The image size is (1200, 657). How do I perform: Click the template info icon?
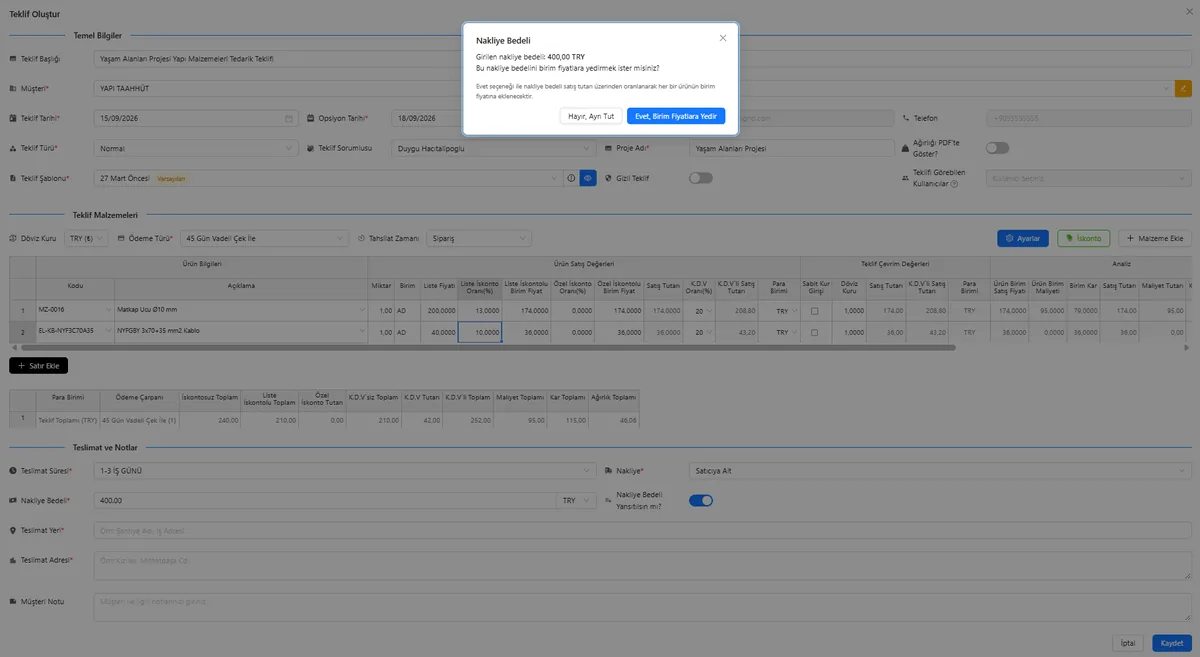point(571,178)
